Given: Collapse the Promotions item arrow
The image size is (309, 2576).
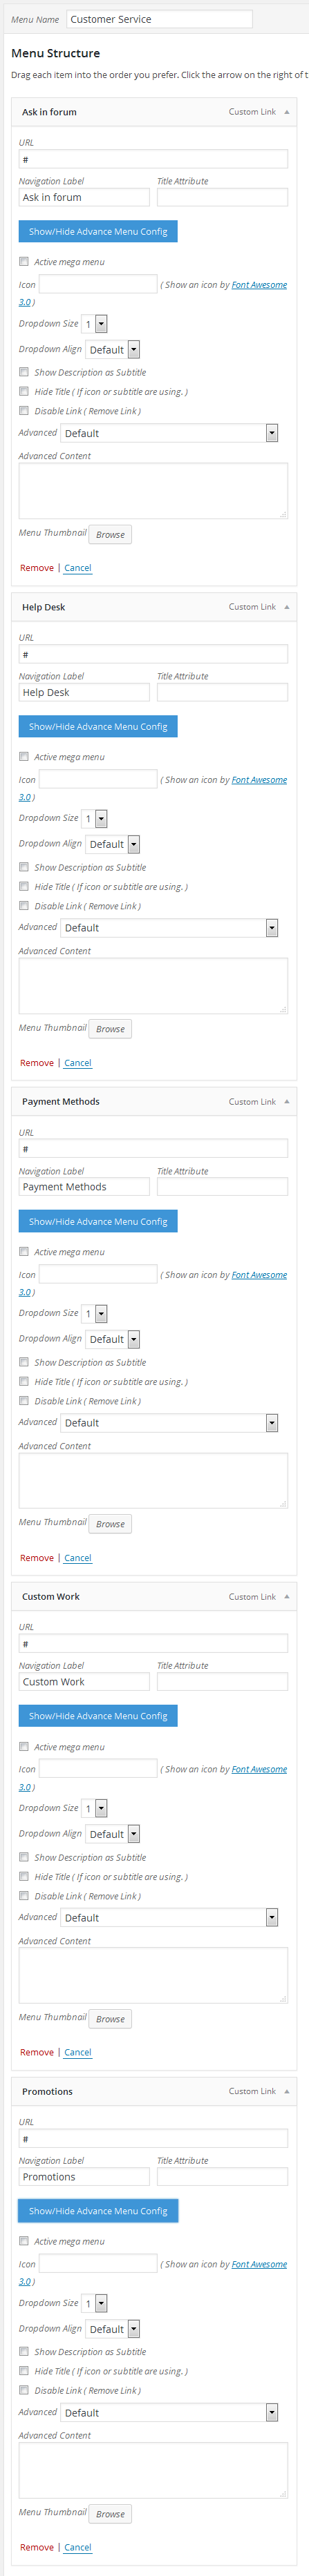Looking at the screenshot, I should coord(286,2091).
